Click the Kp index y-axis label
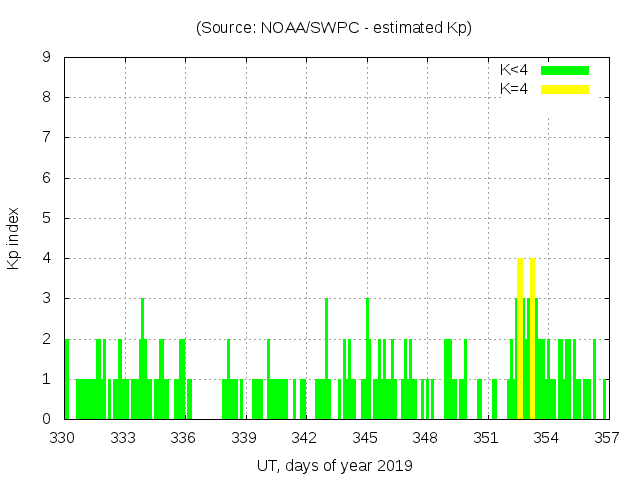640x480 pixels. 14,239
